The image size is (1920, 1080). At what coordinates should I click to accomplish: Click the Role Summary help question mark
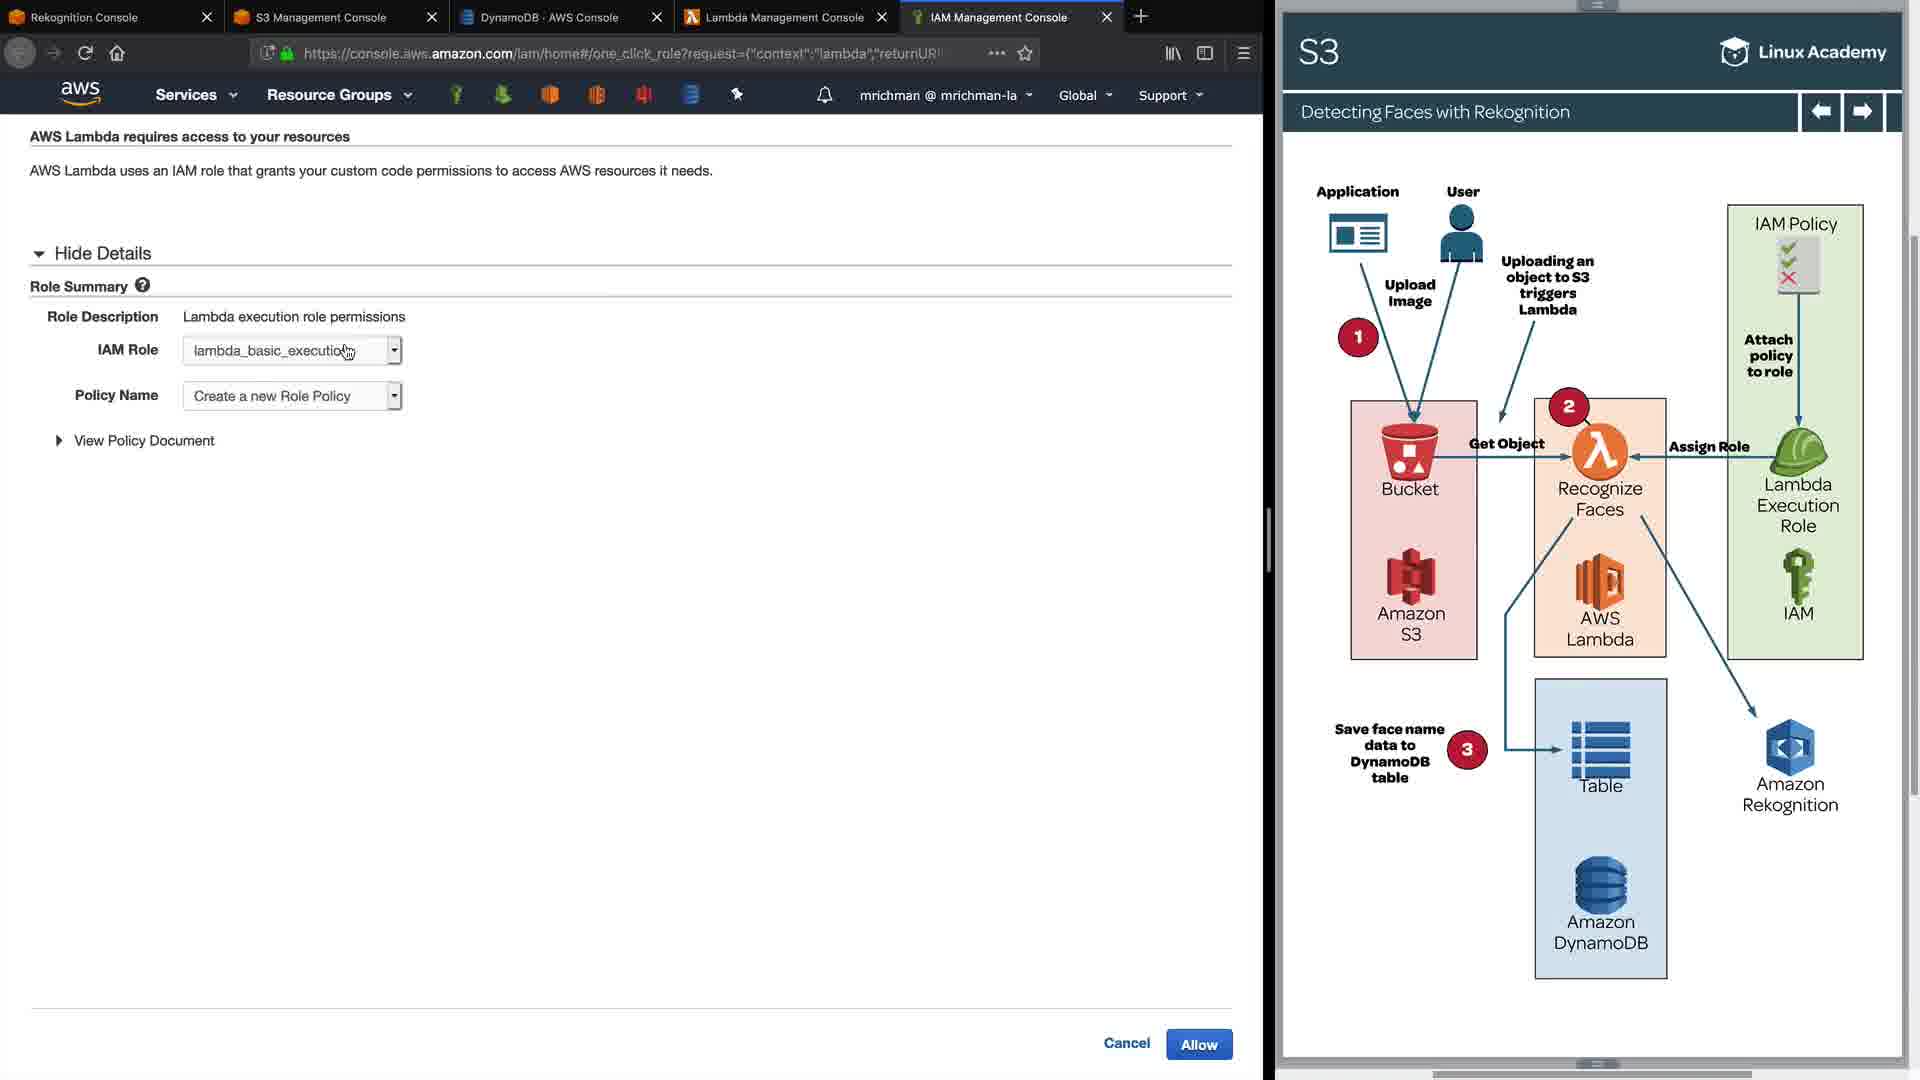[x=142, y=286]
